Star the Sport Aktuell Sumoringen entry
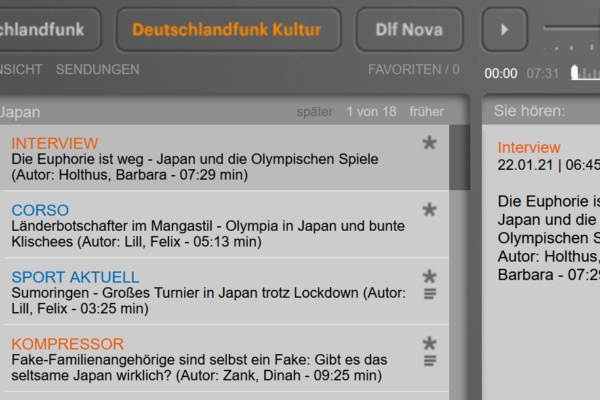Screen dimensions: 600x400 click(429, 276)
